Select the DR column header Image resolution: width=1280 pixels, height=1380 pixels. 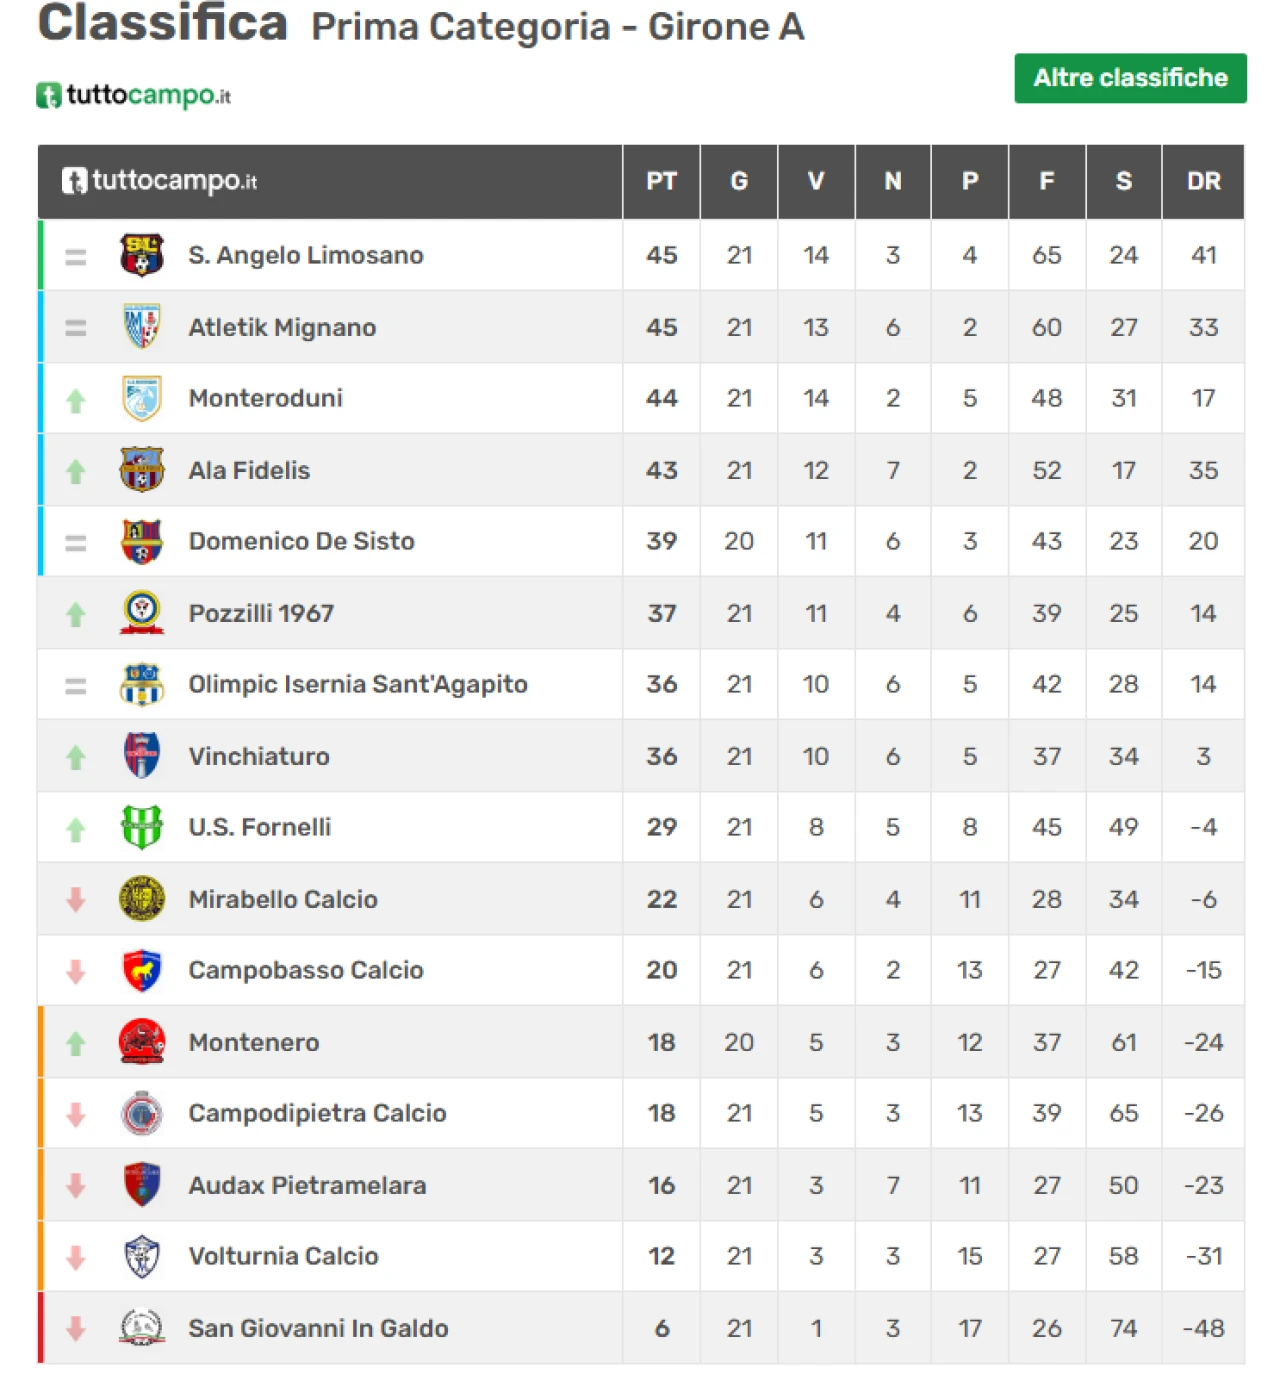(1203, 181)
